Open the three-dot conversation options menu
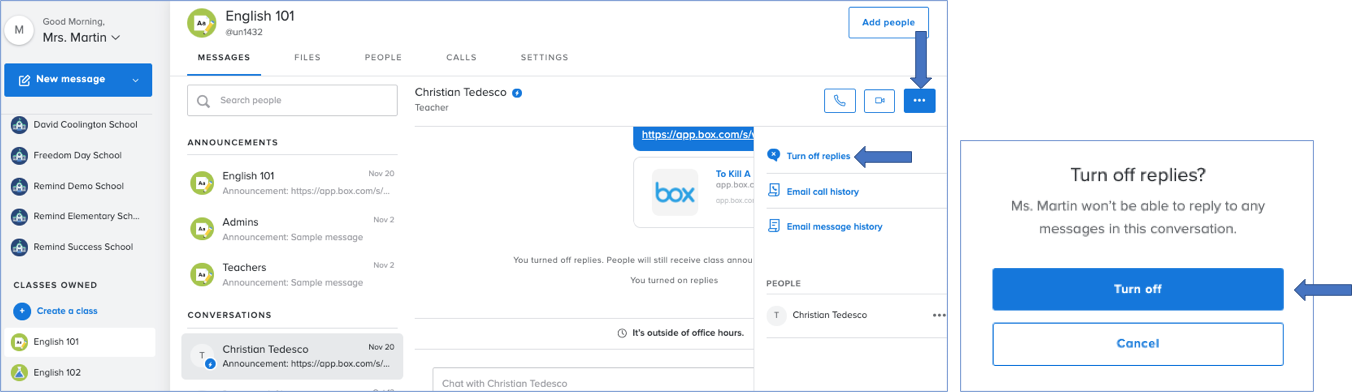Viewport: 1352px width, 392px height. click(919, 100)
